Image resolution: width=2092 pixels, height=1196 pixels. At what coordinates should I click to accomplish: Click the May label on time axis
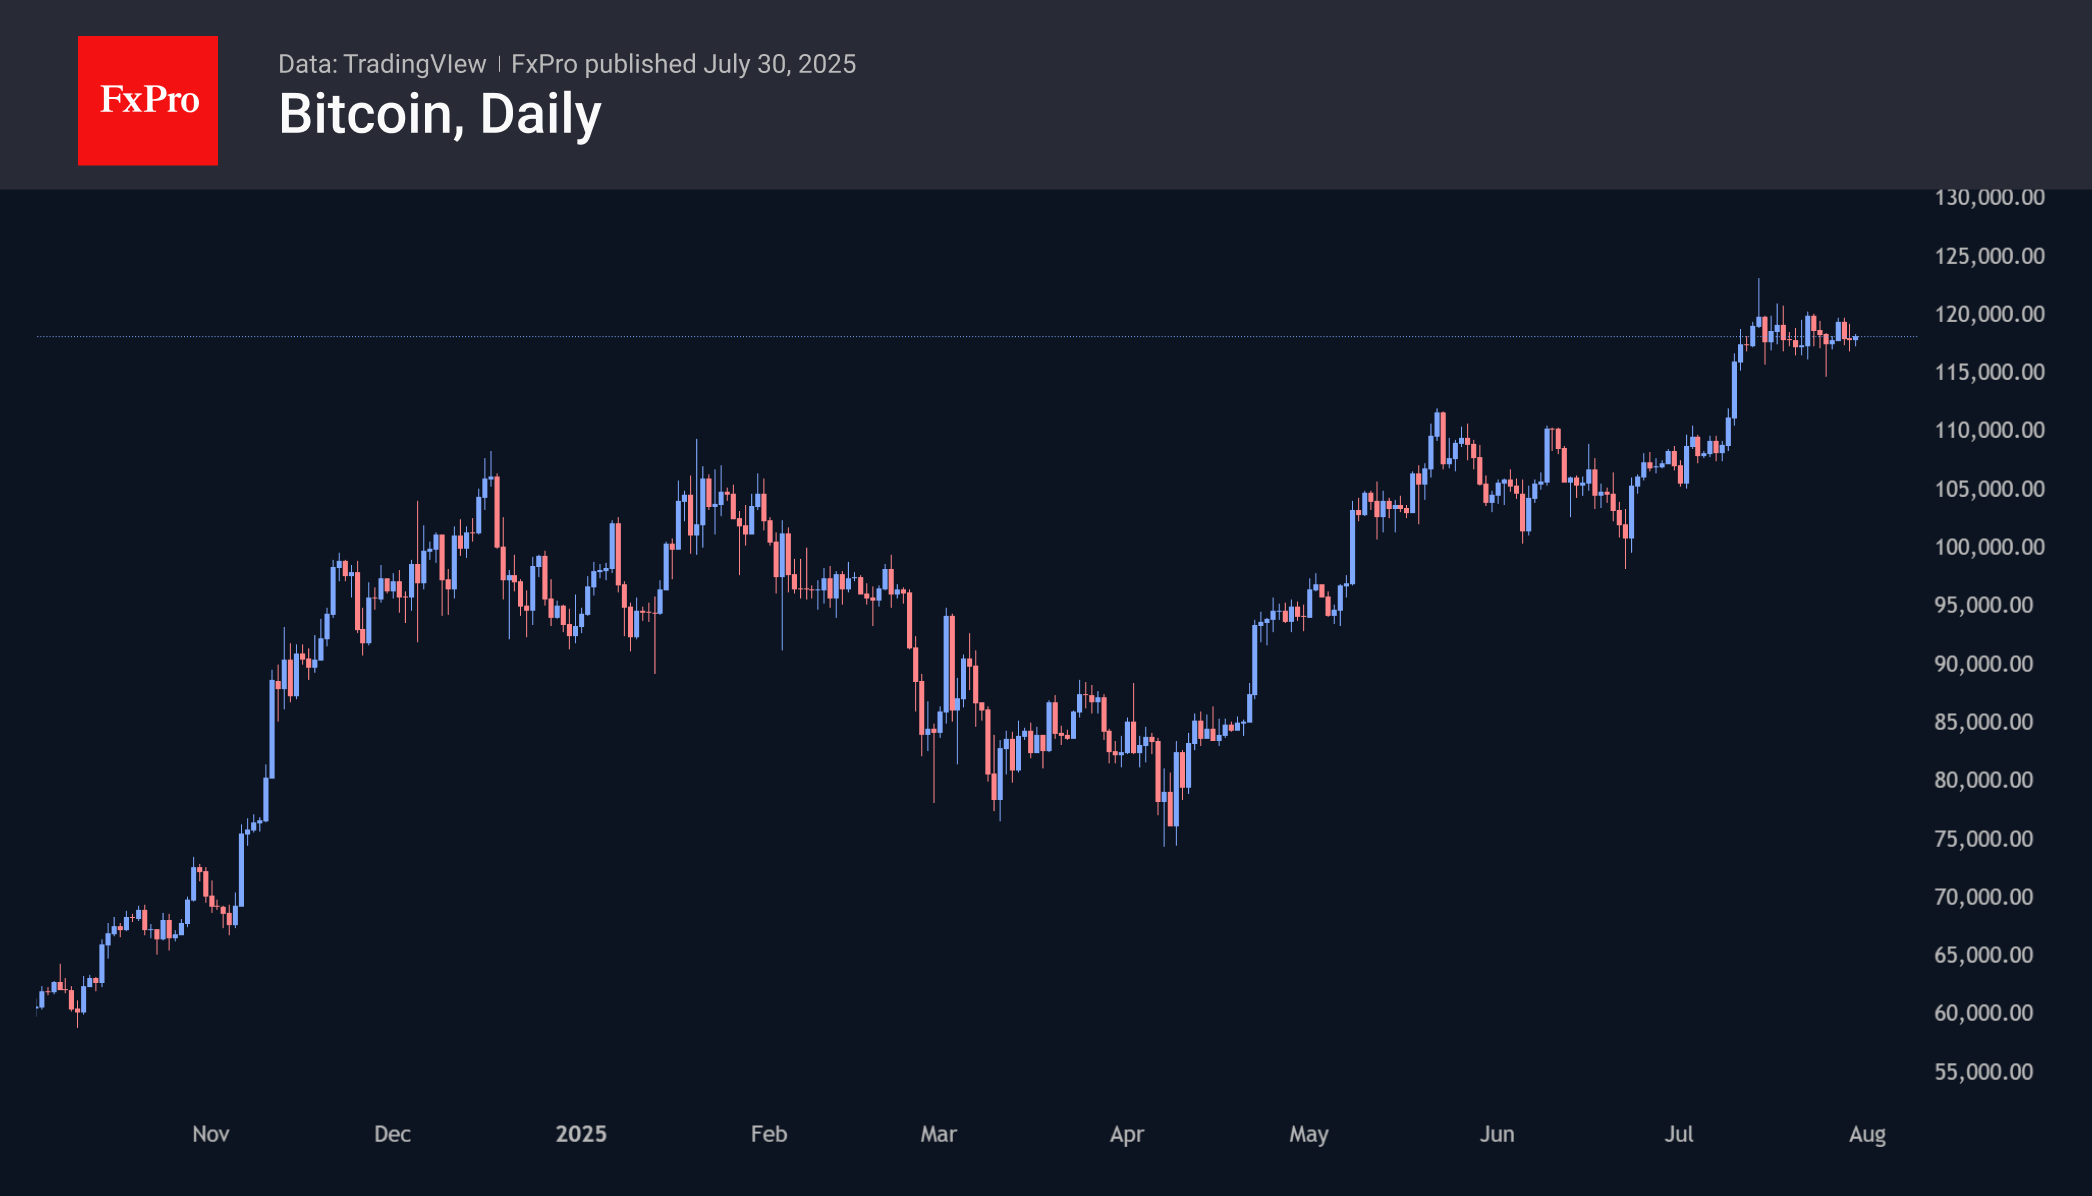click(x=1308, y=1134)
